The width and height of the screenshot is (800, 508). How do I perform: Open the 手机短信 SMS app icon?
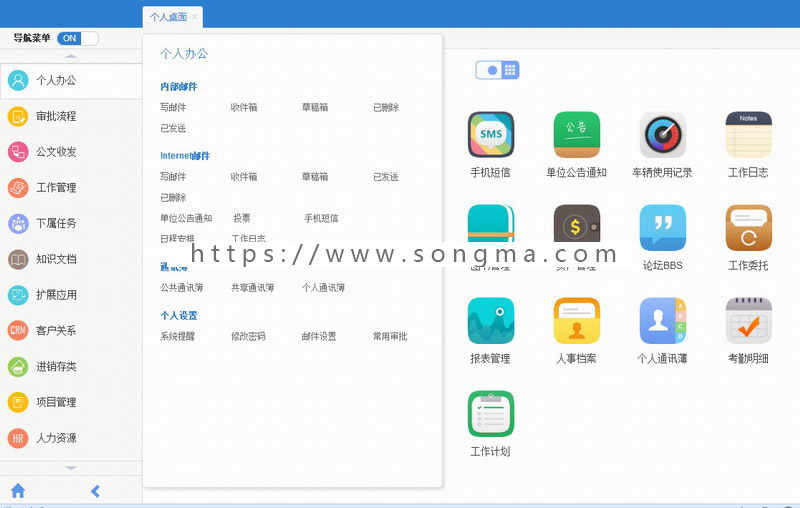click(491, 134)
